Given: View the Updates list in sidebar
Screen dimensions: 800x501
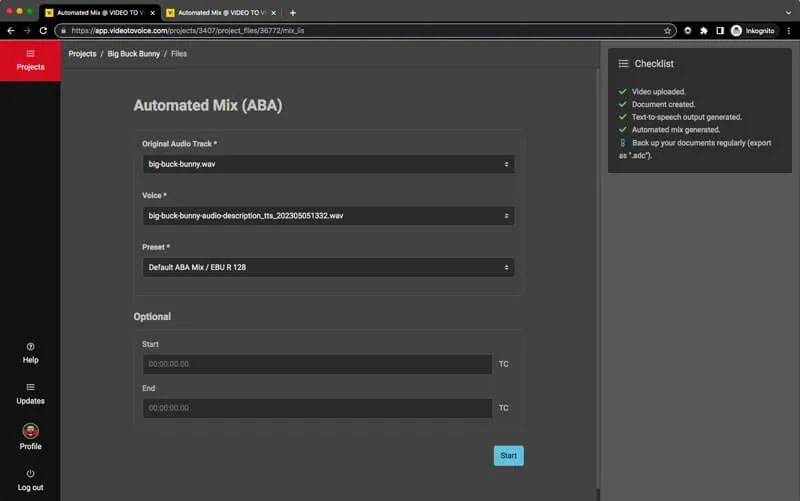Looking at the screenshot, I should (x=30, y=393).
